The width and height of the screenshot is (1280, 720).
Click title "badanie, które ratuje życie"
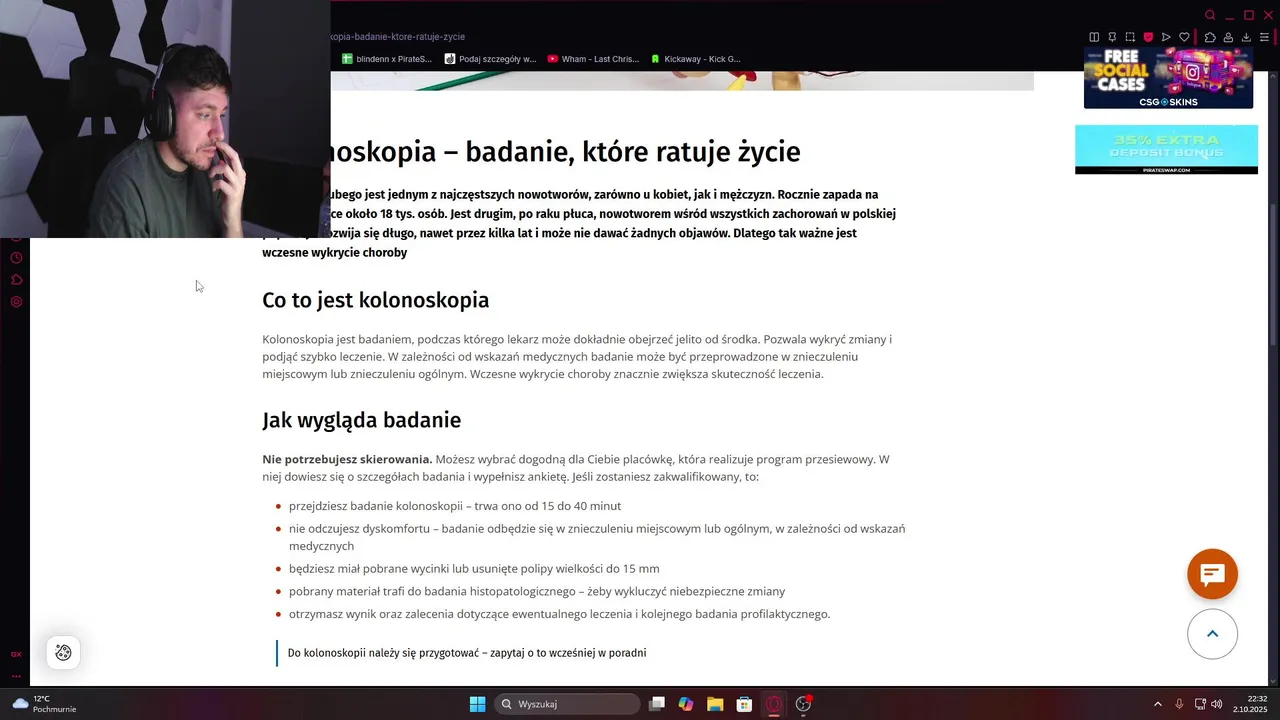pos(633,152)
